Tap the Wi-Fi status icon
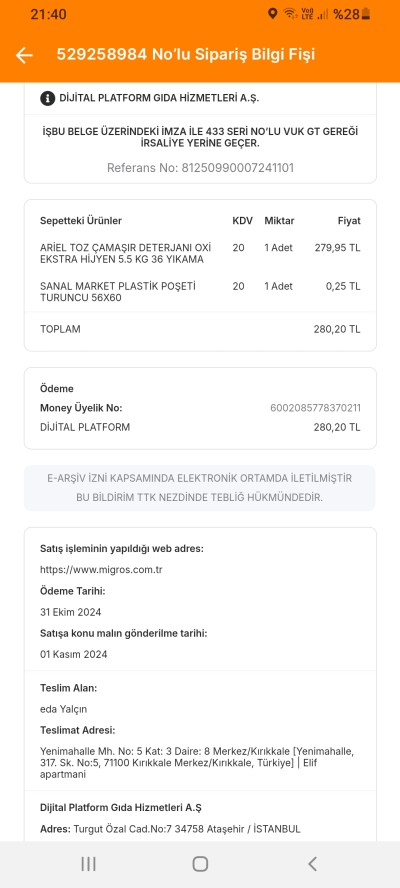Viewport: 400px width, 888px height. [x=290, y=14]
